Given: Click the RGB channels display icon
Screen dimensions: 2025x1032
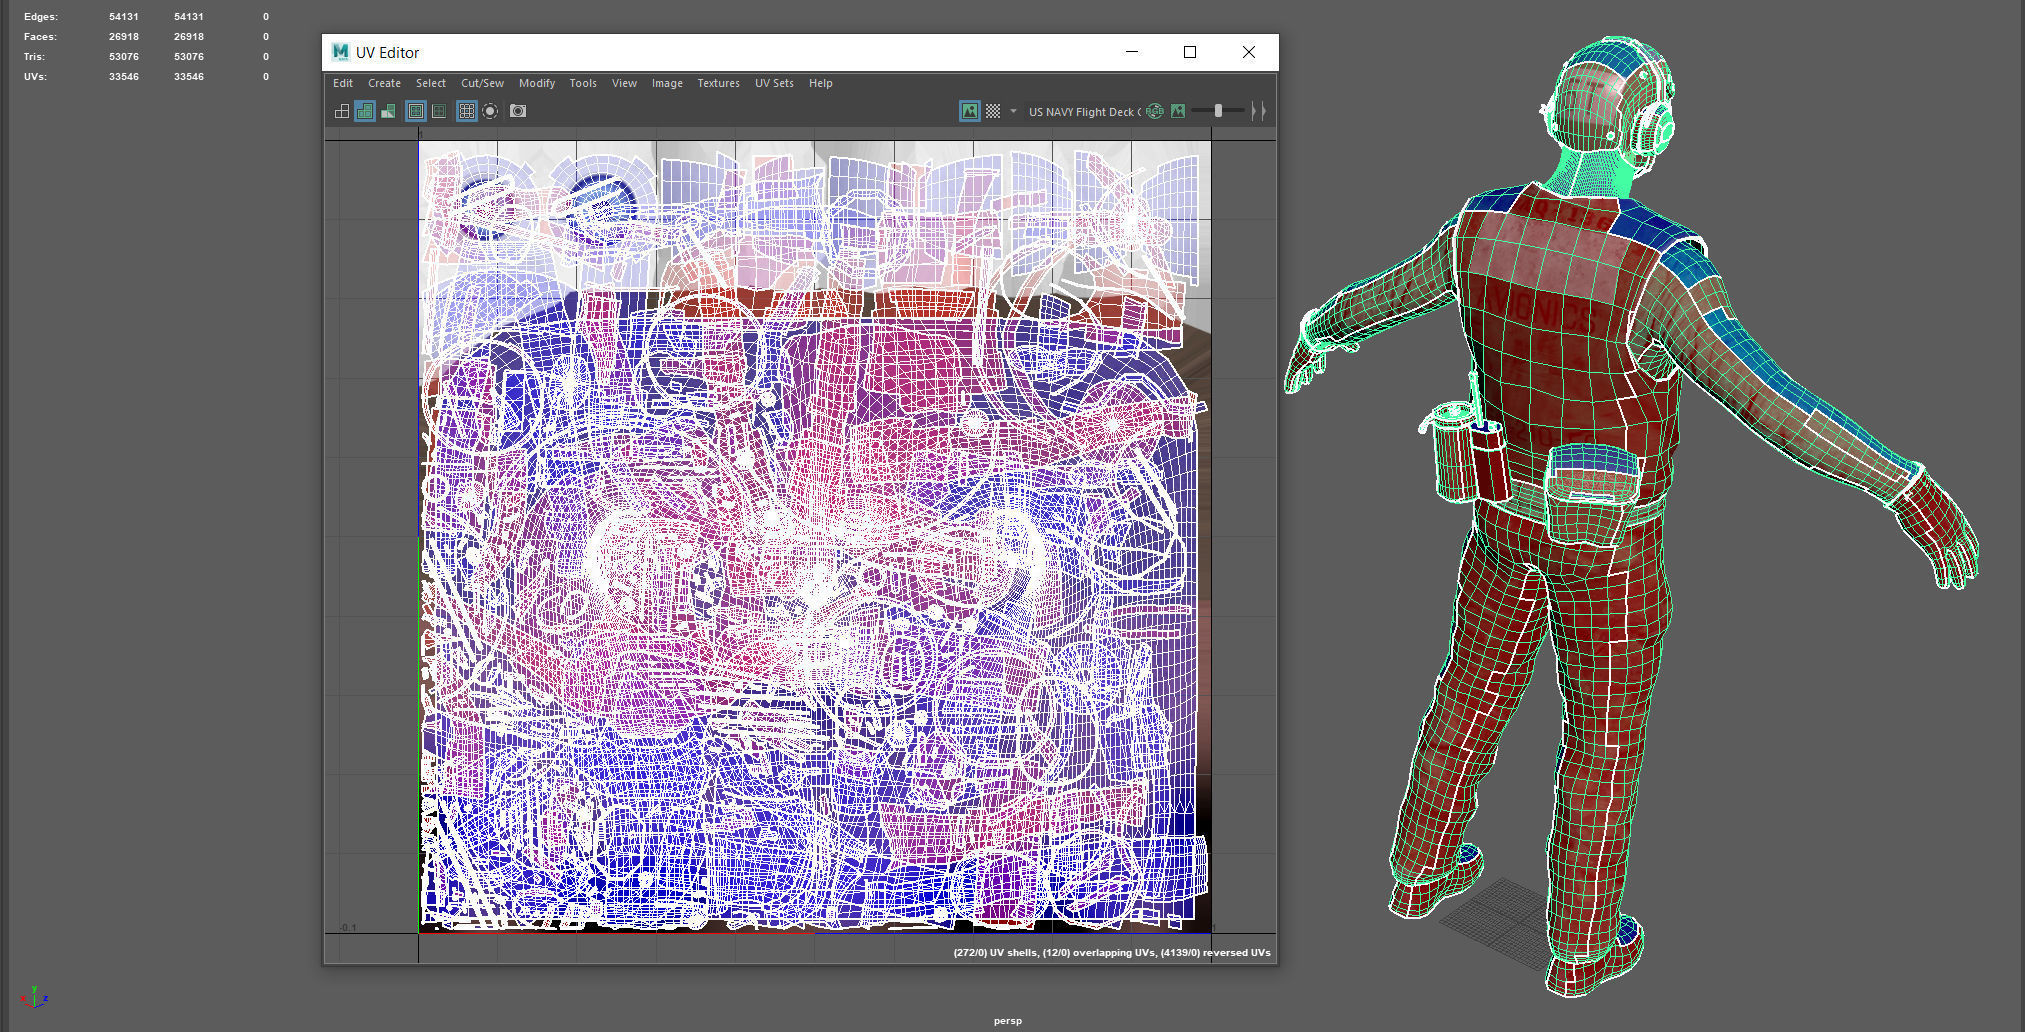Looking at the screenshot, I should tap(1155, 111).
